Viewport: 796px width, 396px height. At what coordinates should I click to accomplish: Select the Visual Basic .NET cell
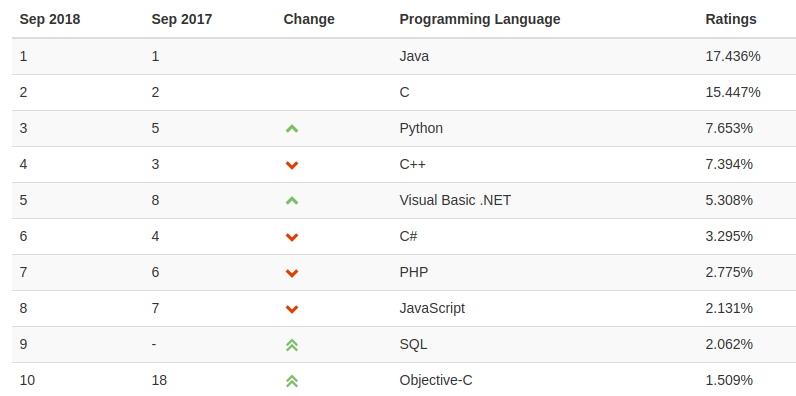click(455, 201)
